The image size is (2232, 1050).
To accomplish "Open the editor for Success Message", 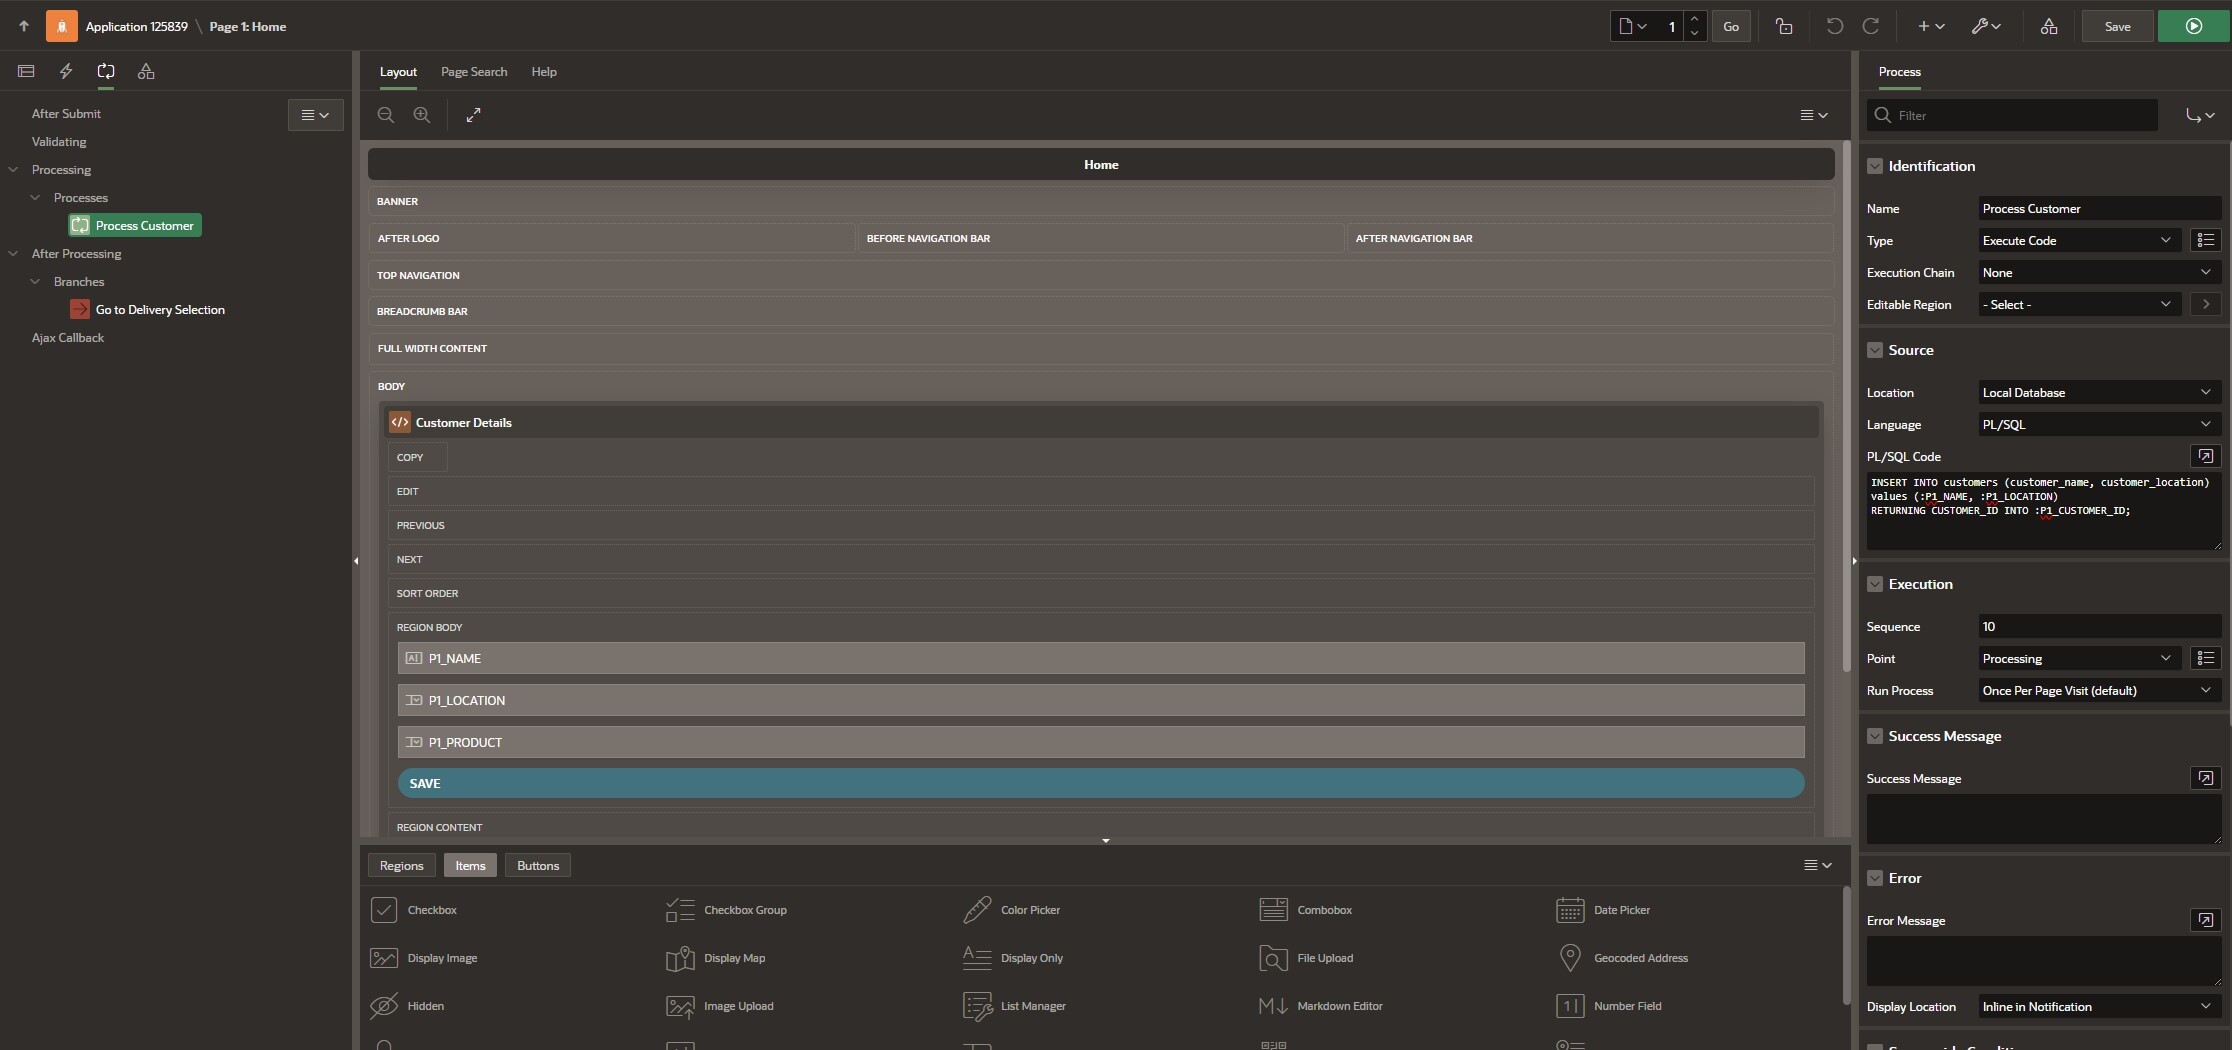I will pos(2205,778).
